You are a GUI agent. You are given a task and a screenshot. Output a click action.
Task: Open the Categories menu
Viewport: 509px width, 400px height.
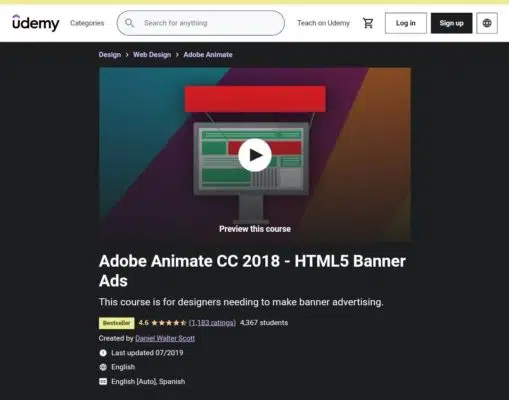click(x=87, y=23)
